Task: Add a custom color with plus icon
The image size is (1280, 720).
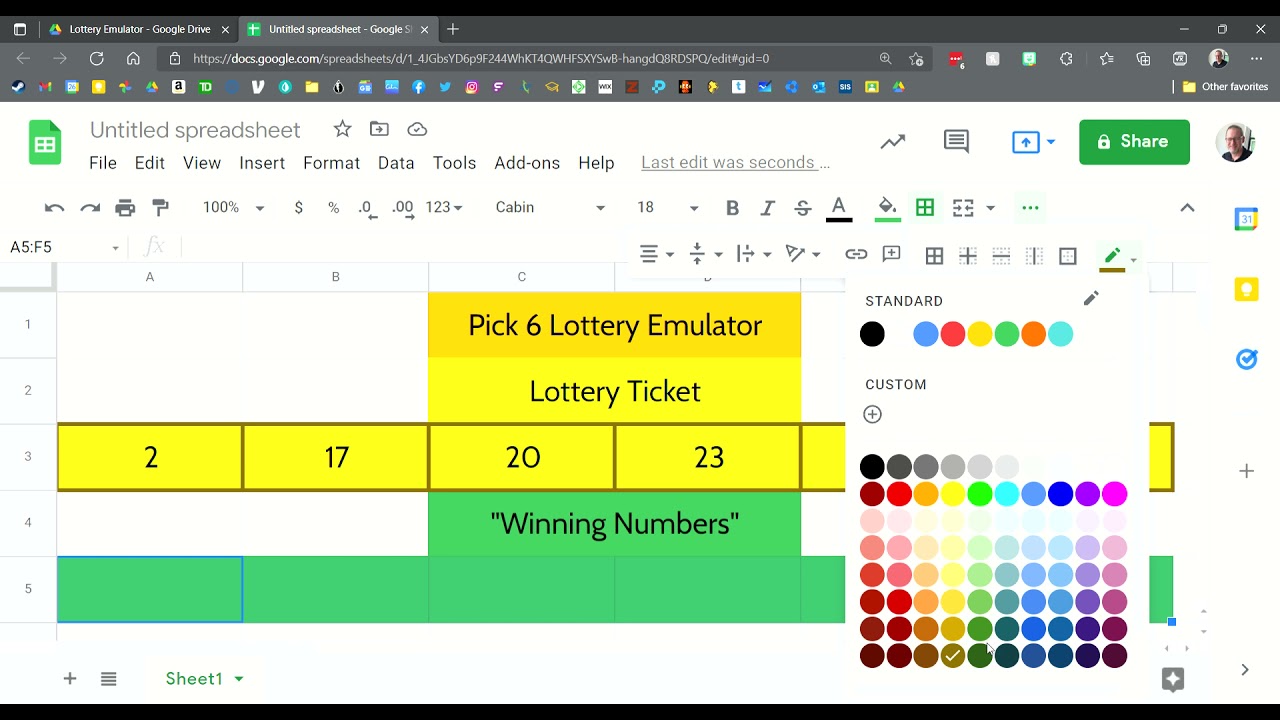Action: coord(872,414)
